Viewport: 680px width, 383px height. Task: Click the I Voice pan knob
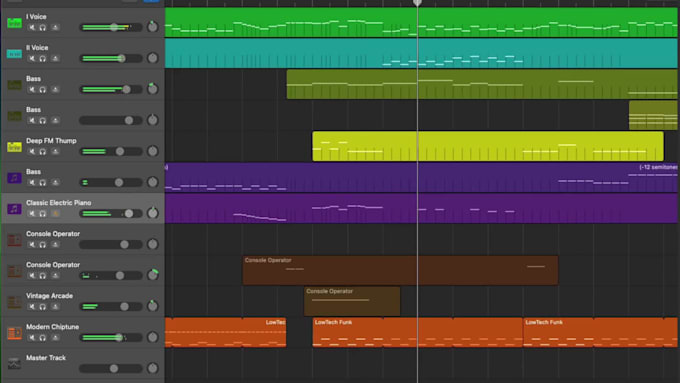click(x=153, y=26)
